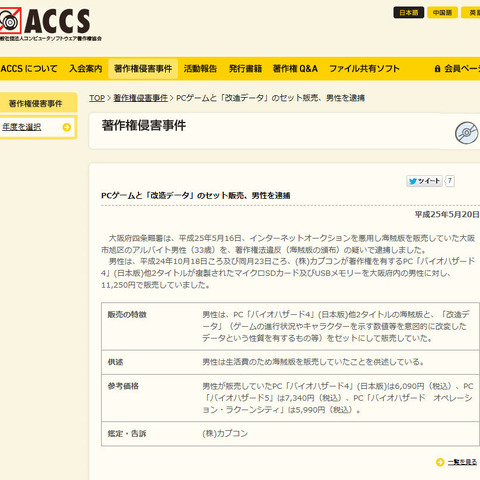Follow the 著作権侵害事件 breadcrumb link

point(140,98)
